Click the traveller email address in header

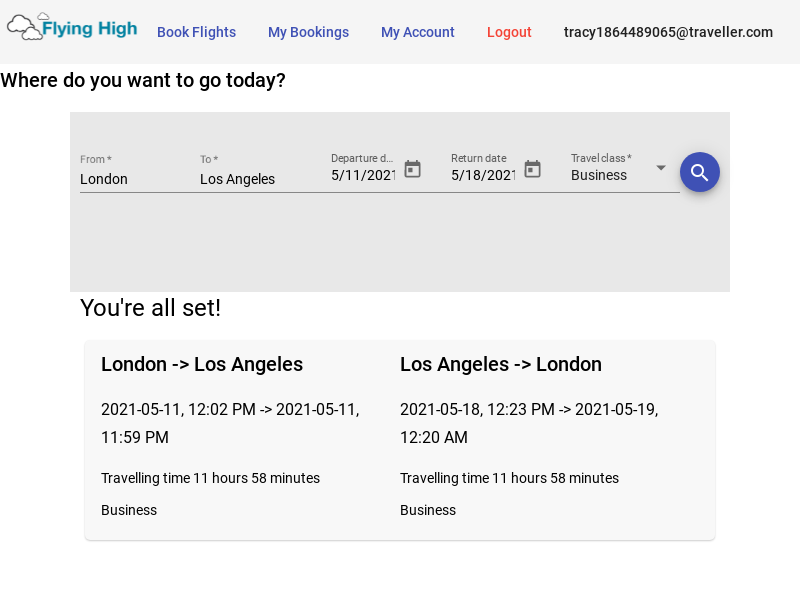(x=668, y=32)
